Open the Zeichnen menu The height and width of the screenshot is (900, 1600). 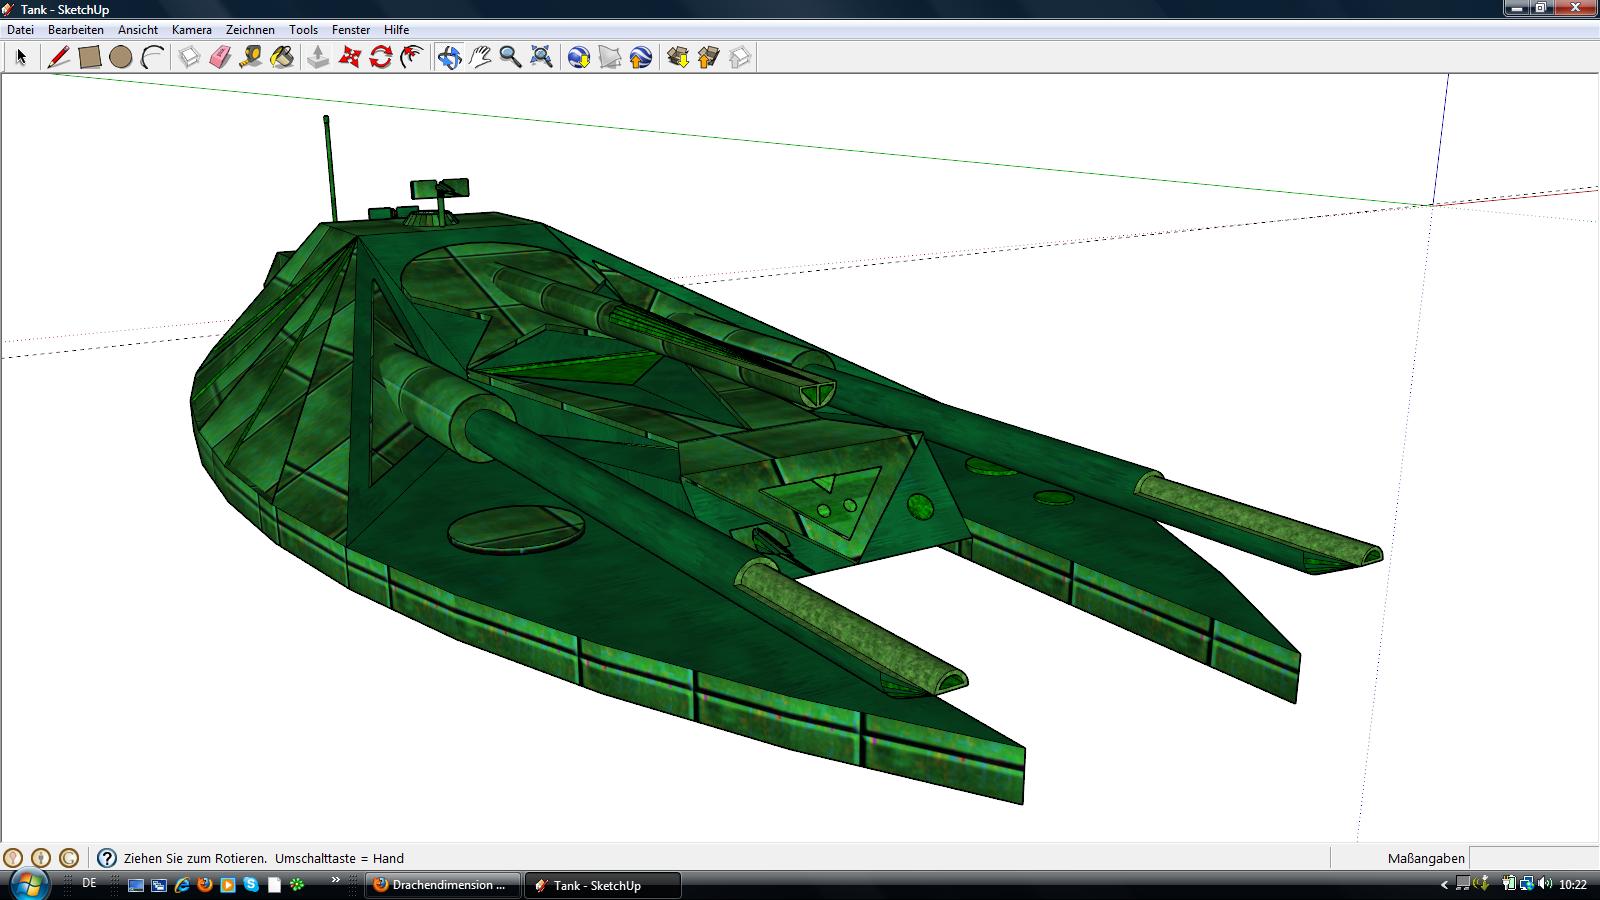pyautogui.click(x=250, y=30)
